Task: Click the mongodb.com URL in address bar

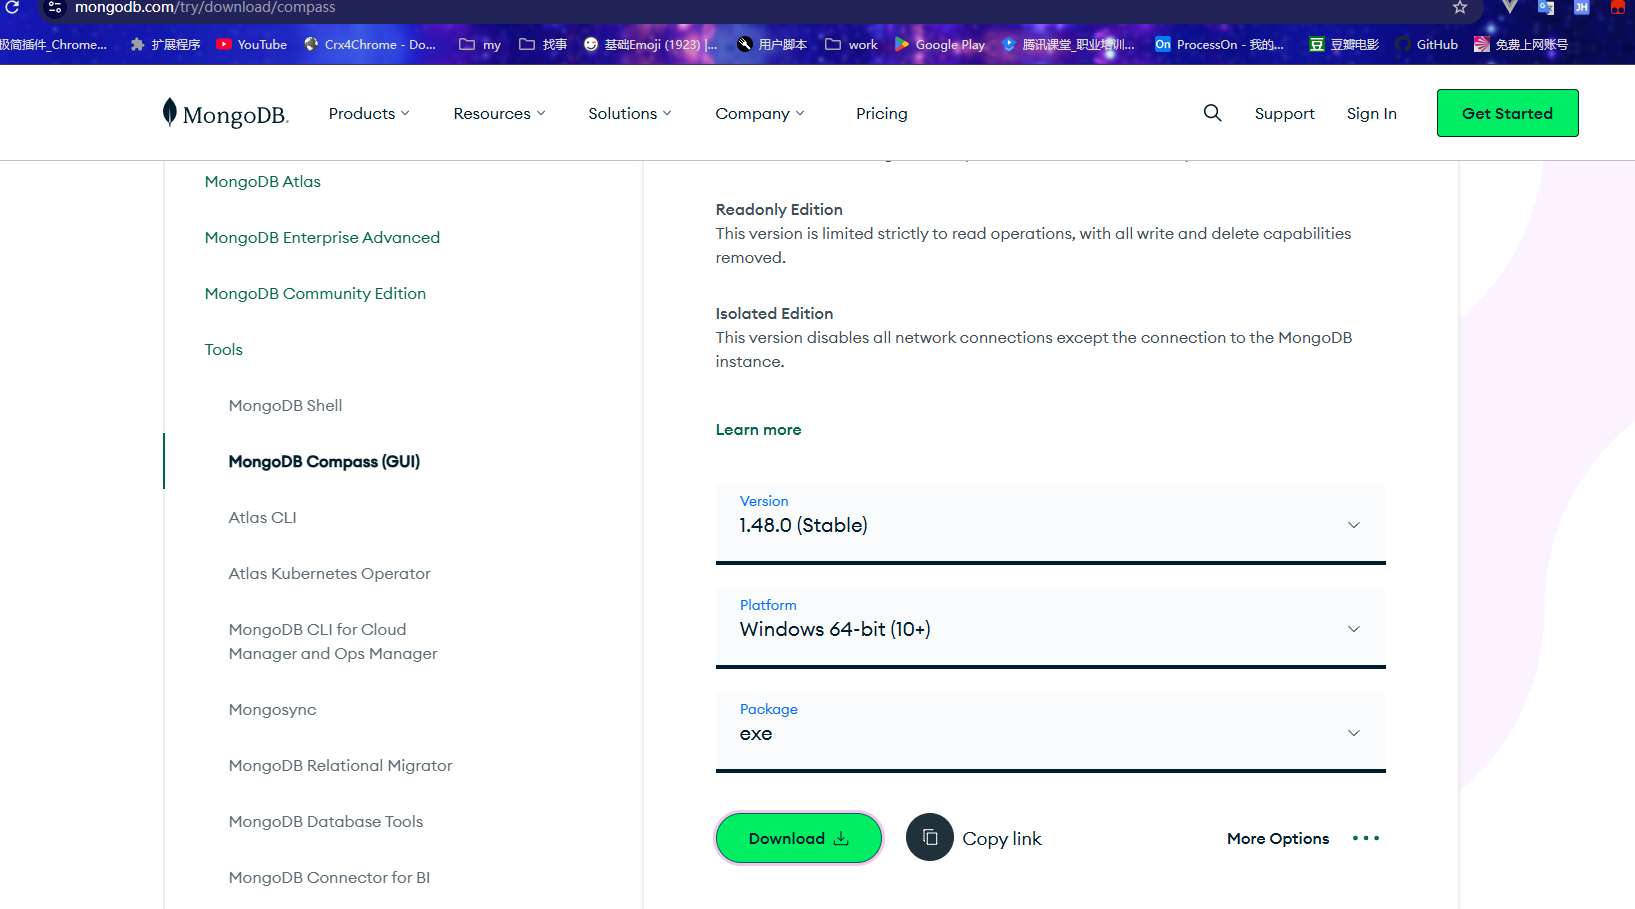Action: pyautogui.click(x=205, y=7)
